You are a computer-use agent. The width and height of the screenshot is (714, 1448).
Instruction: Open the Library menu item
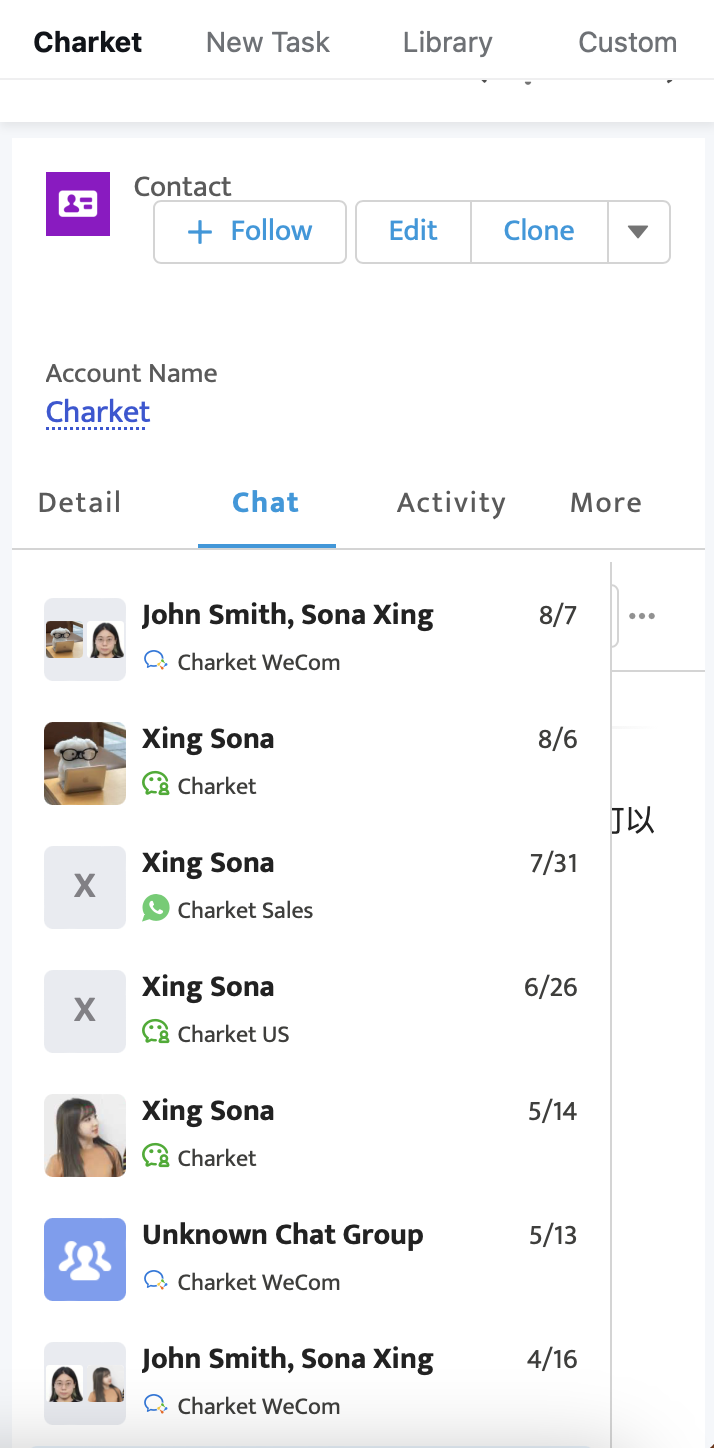447,42
